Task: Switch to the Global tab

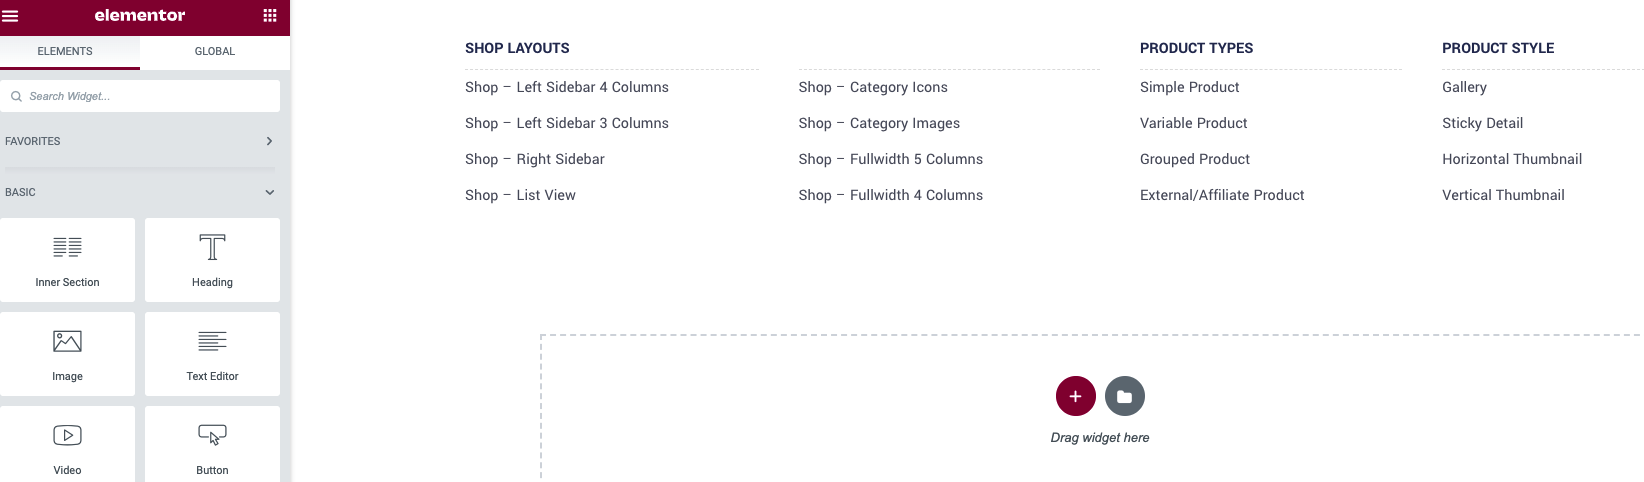Action: pyautogui.click(x=215, y=51)
